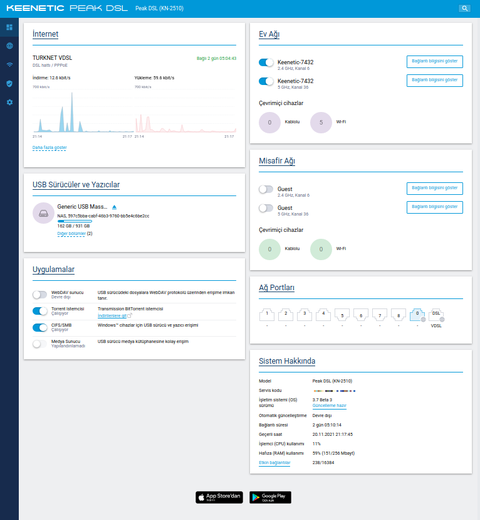
Task: Click the USB drive disk icon
Action: click(43, 213)
